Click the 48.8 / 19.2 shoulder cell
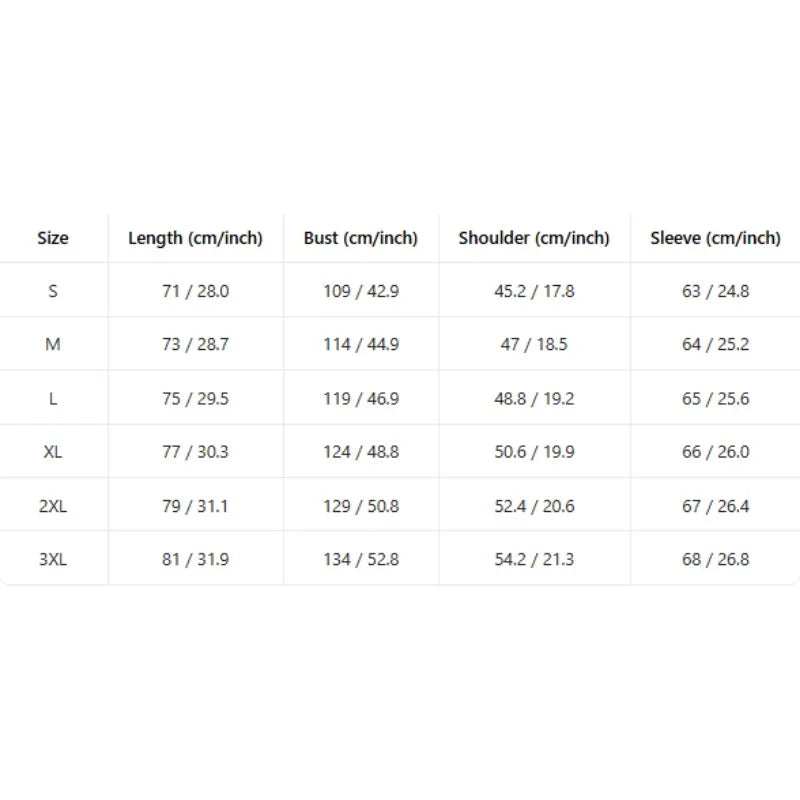The image size is (800, 800). 534,398
